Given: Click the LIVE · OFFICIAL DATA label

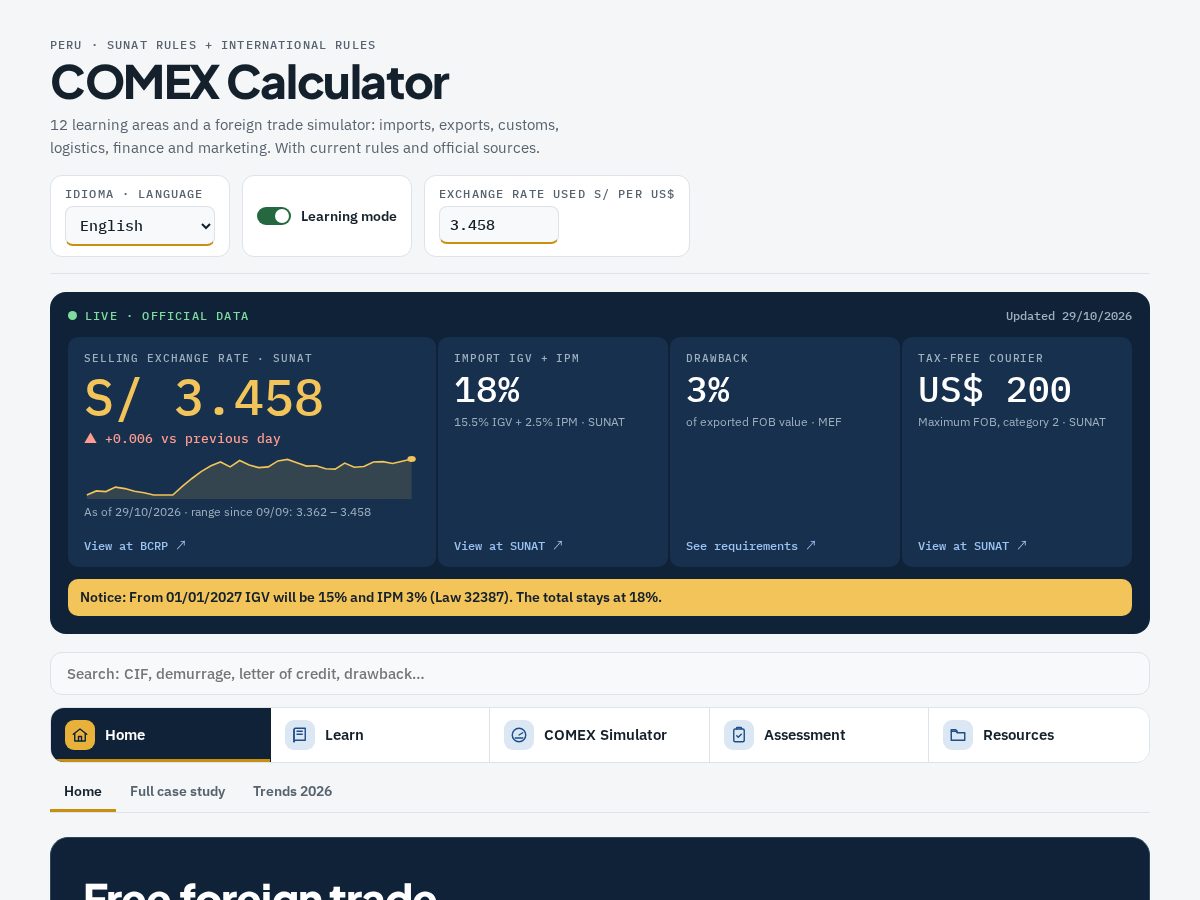Looking at the screenshot, I should tap(167, 316).
